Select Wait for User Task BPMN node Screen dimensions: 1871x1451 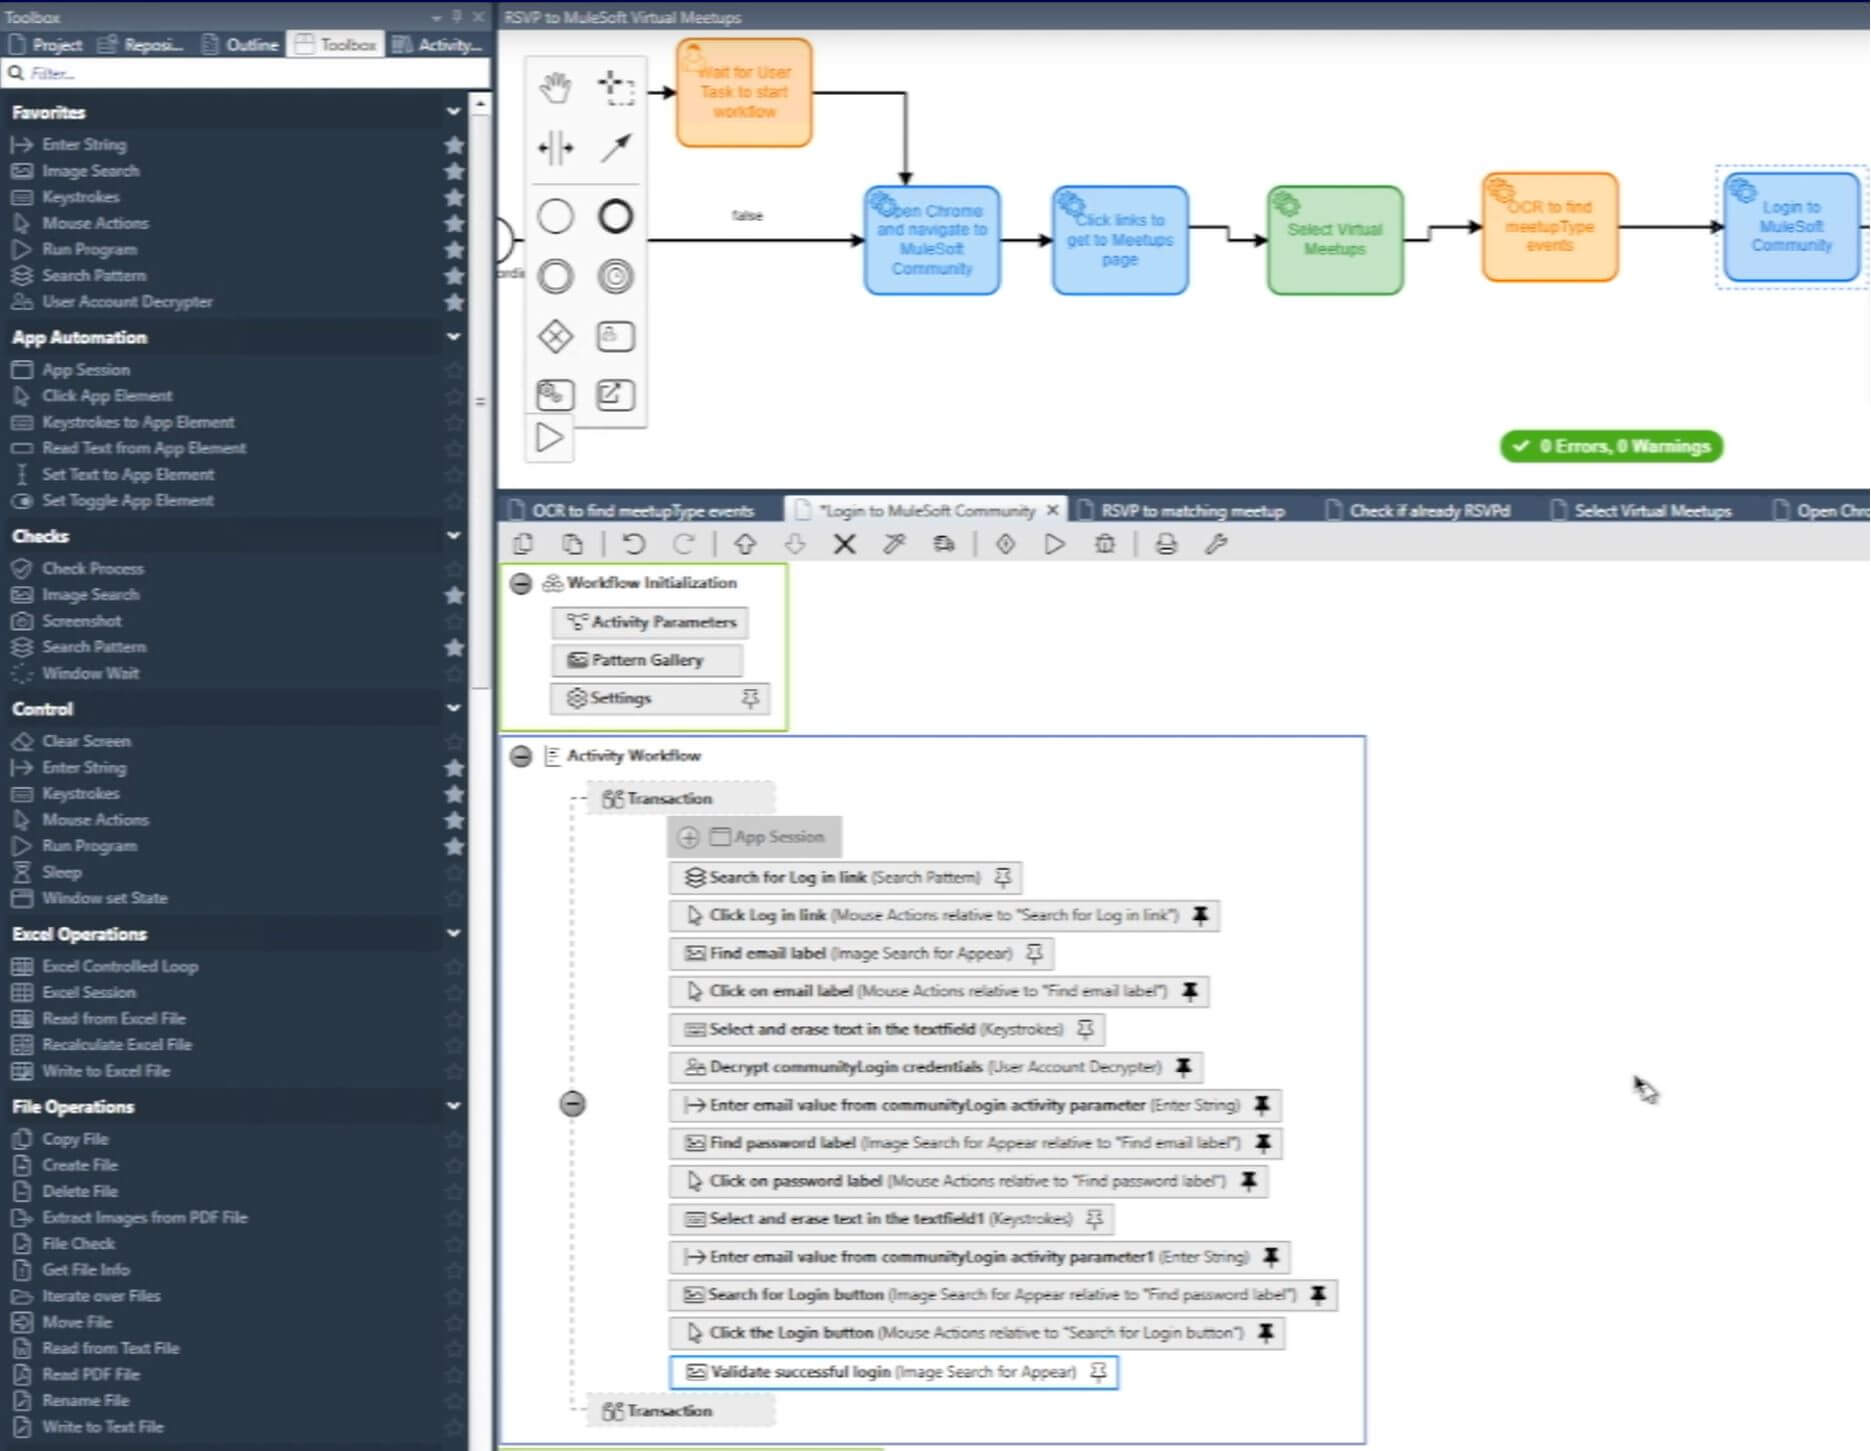point(744,92)
